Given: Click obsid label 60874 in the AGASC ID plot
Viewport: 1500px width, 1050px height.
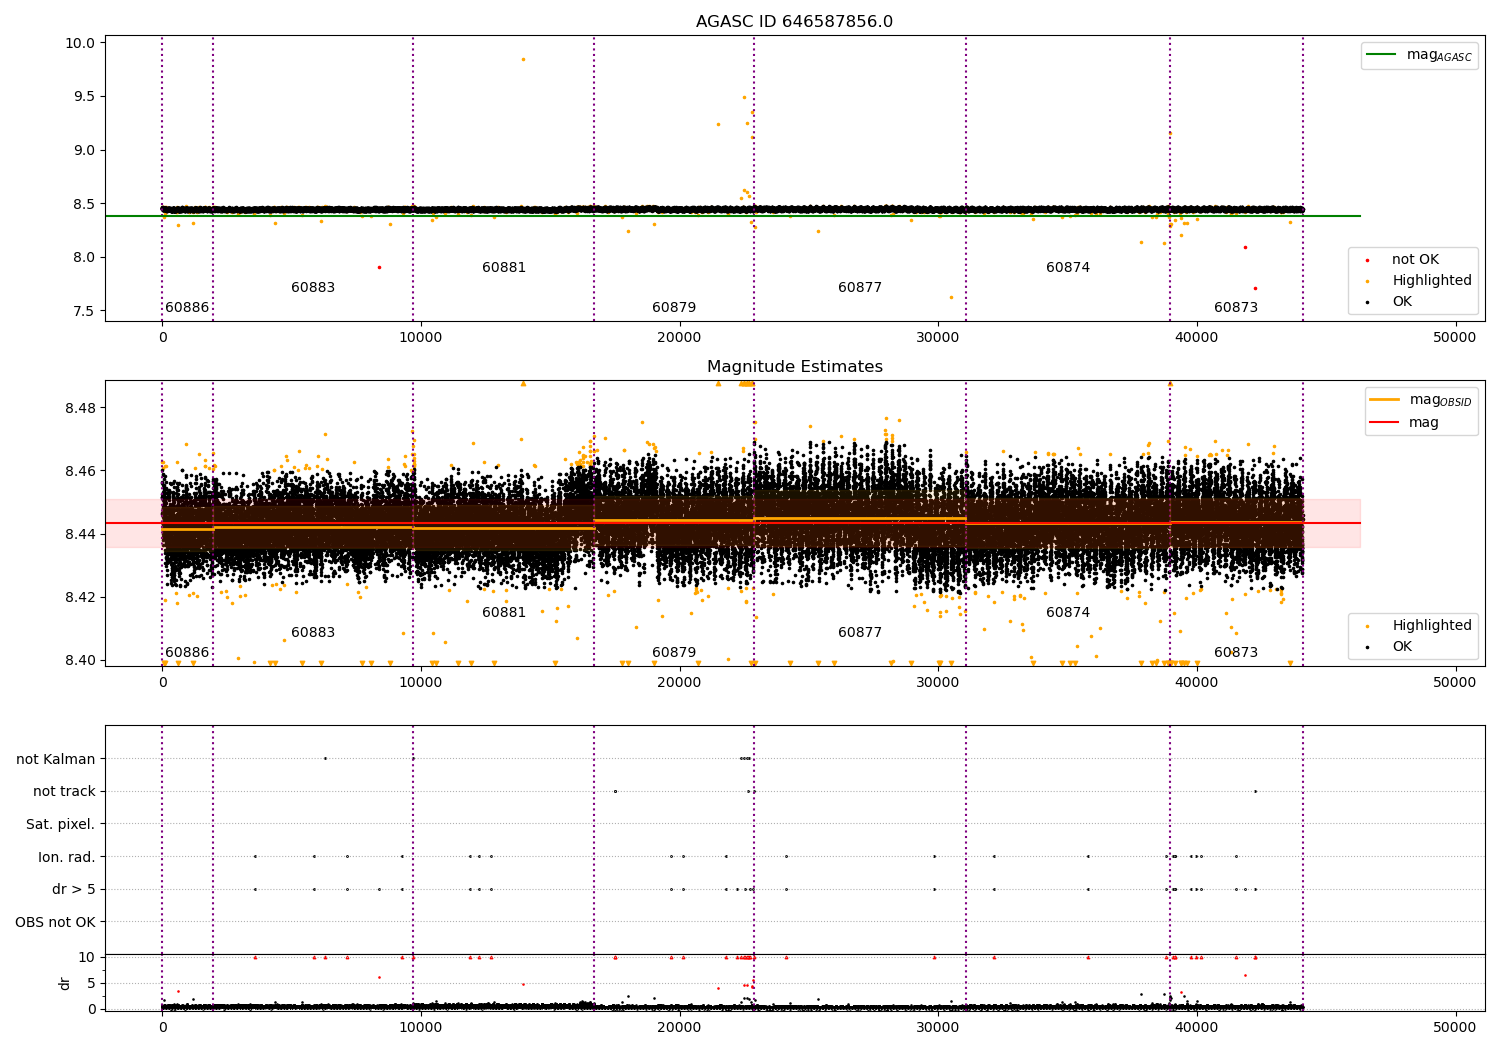Looking at the screenshot, I should tap(1068, 268).
